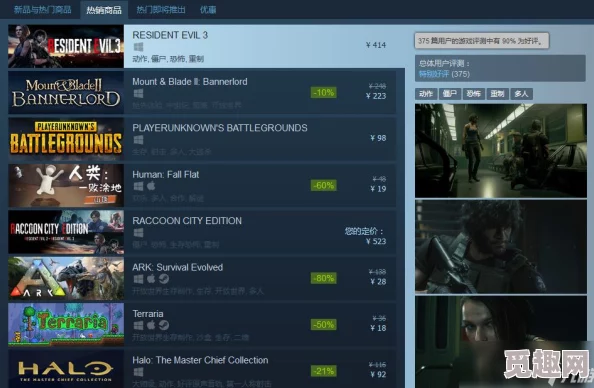
Task: Open the RACCOON CITY EDITION capsule image
Action: click(x=66, y=232)
